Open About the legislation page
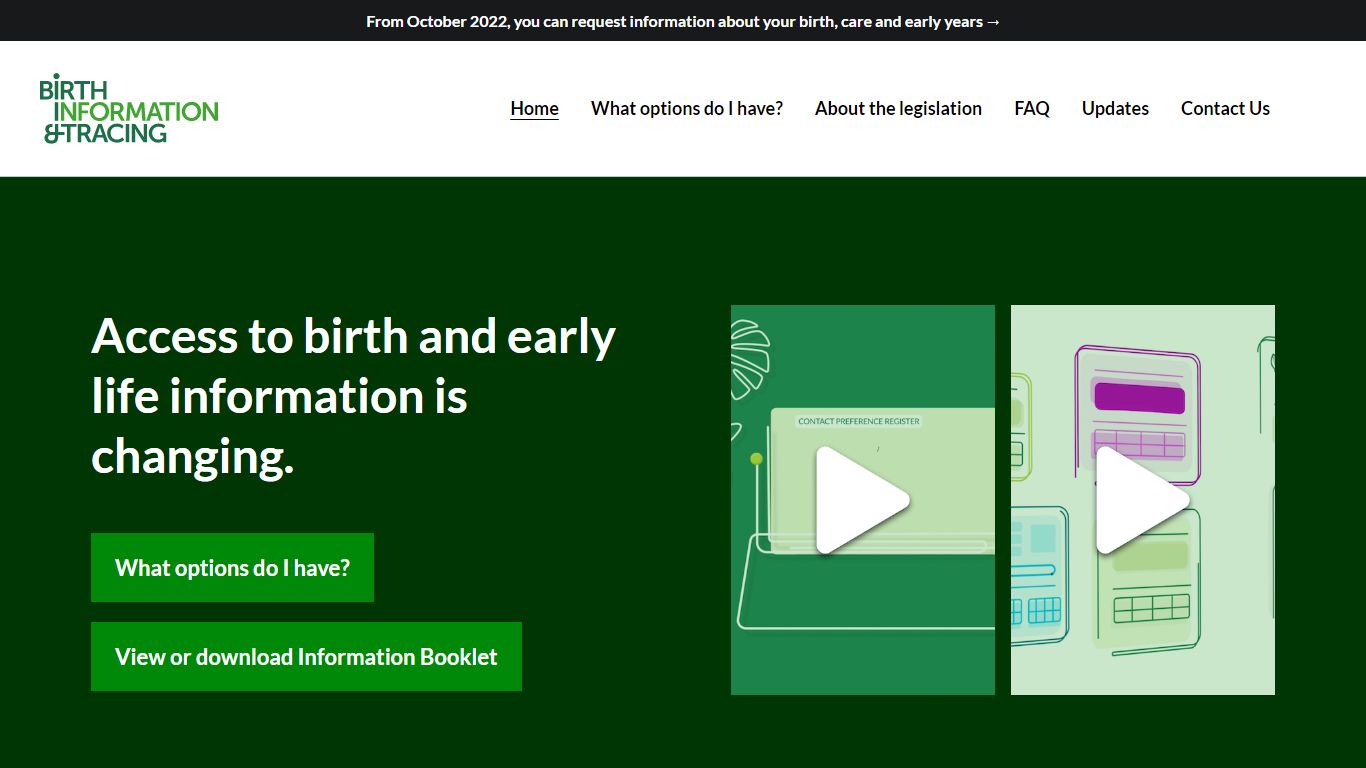Image resolution: width=1366 pixels, height=768 pixels. 898,108
